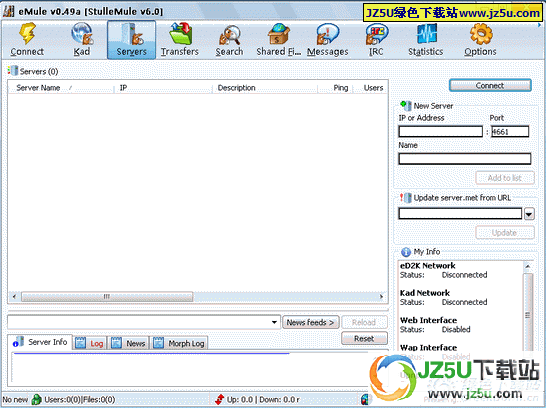546x408 pixels.
Task: Click the Servers (0) list header icon
Action: [x=13, y=71]
